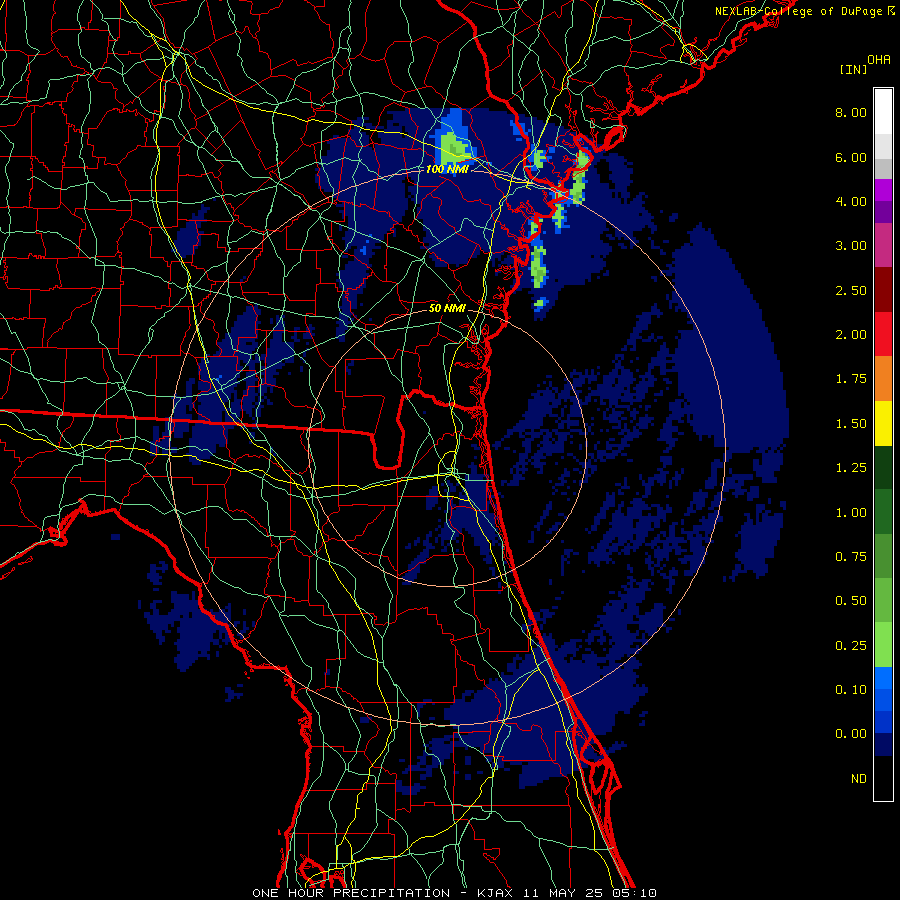
Task: Click the 11 MAY 25 date stamp
Action: (x=563, y=893)
